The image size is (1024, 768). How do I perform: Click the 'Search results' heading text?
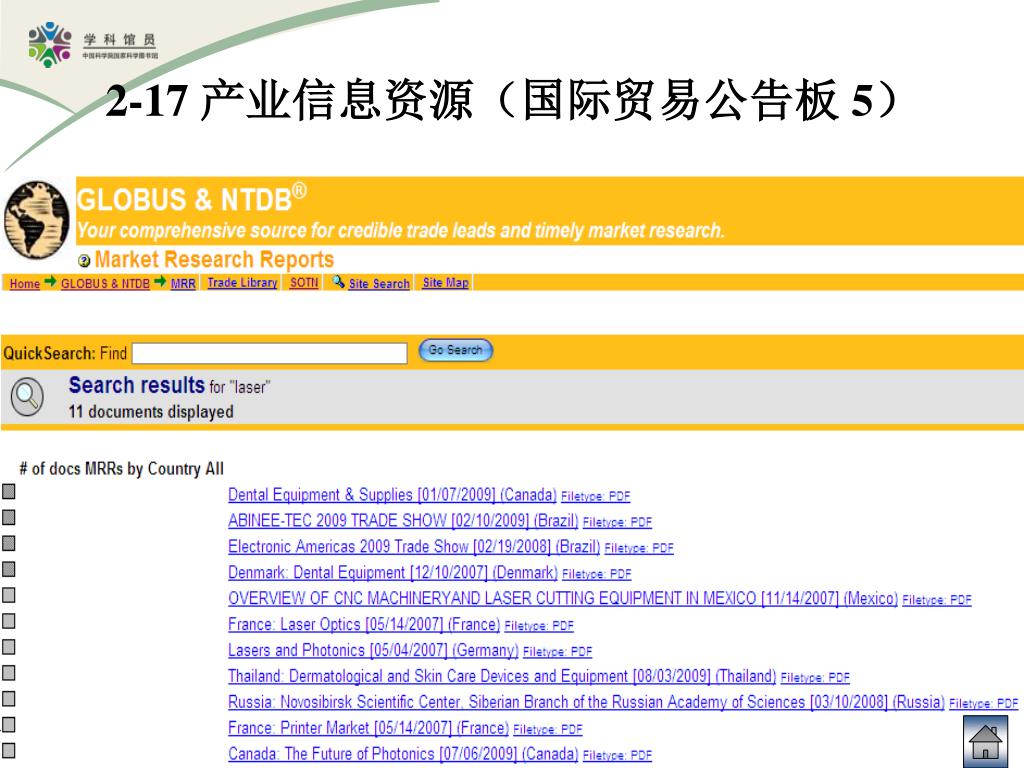pos(136,385)
